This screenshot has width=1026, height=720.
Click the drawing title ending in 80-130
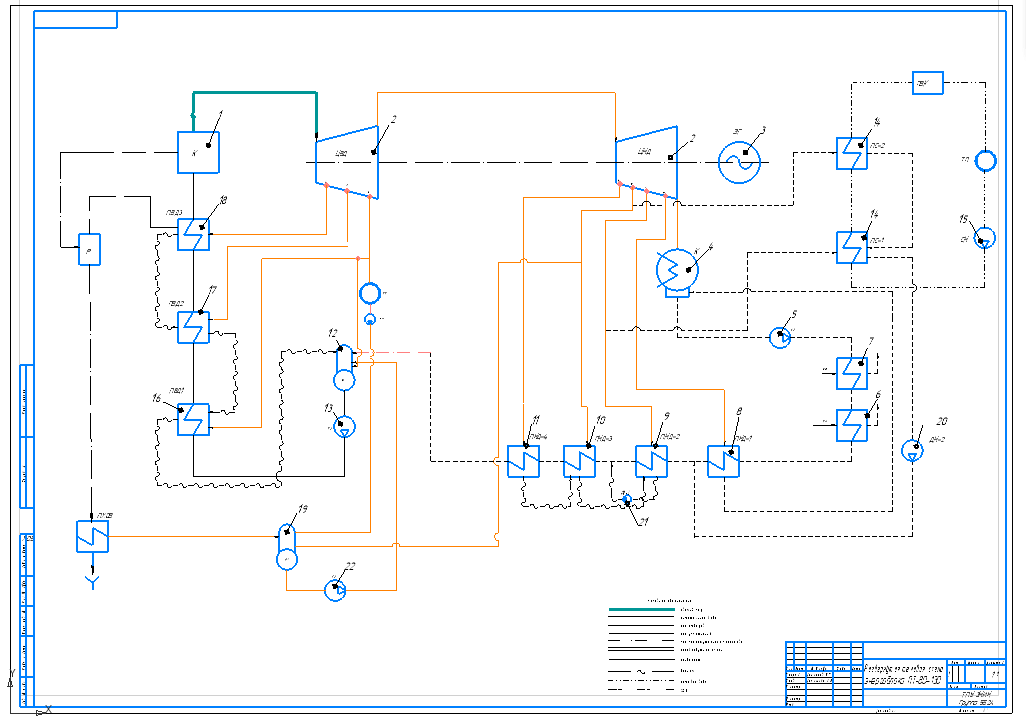pyautogui.click(x=904, y=675)
